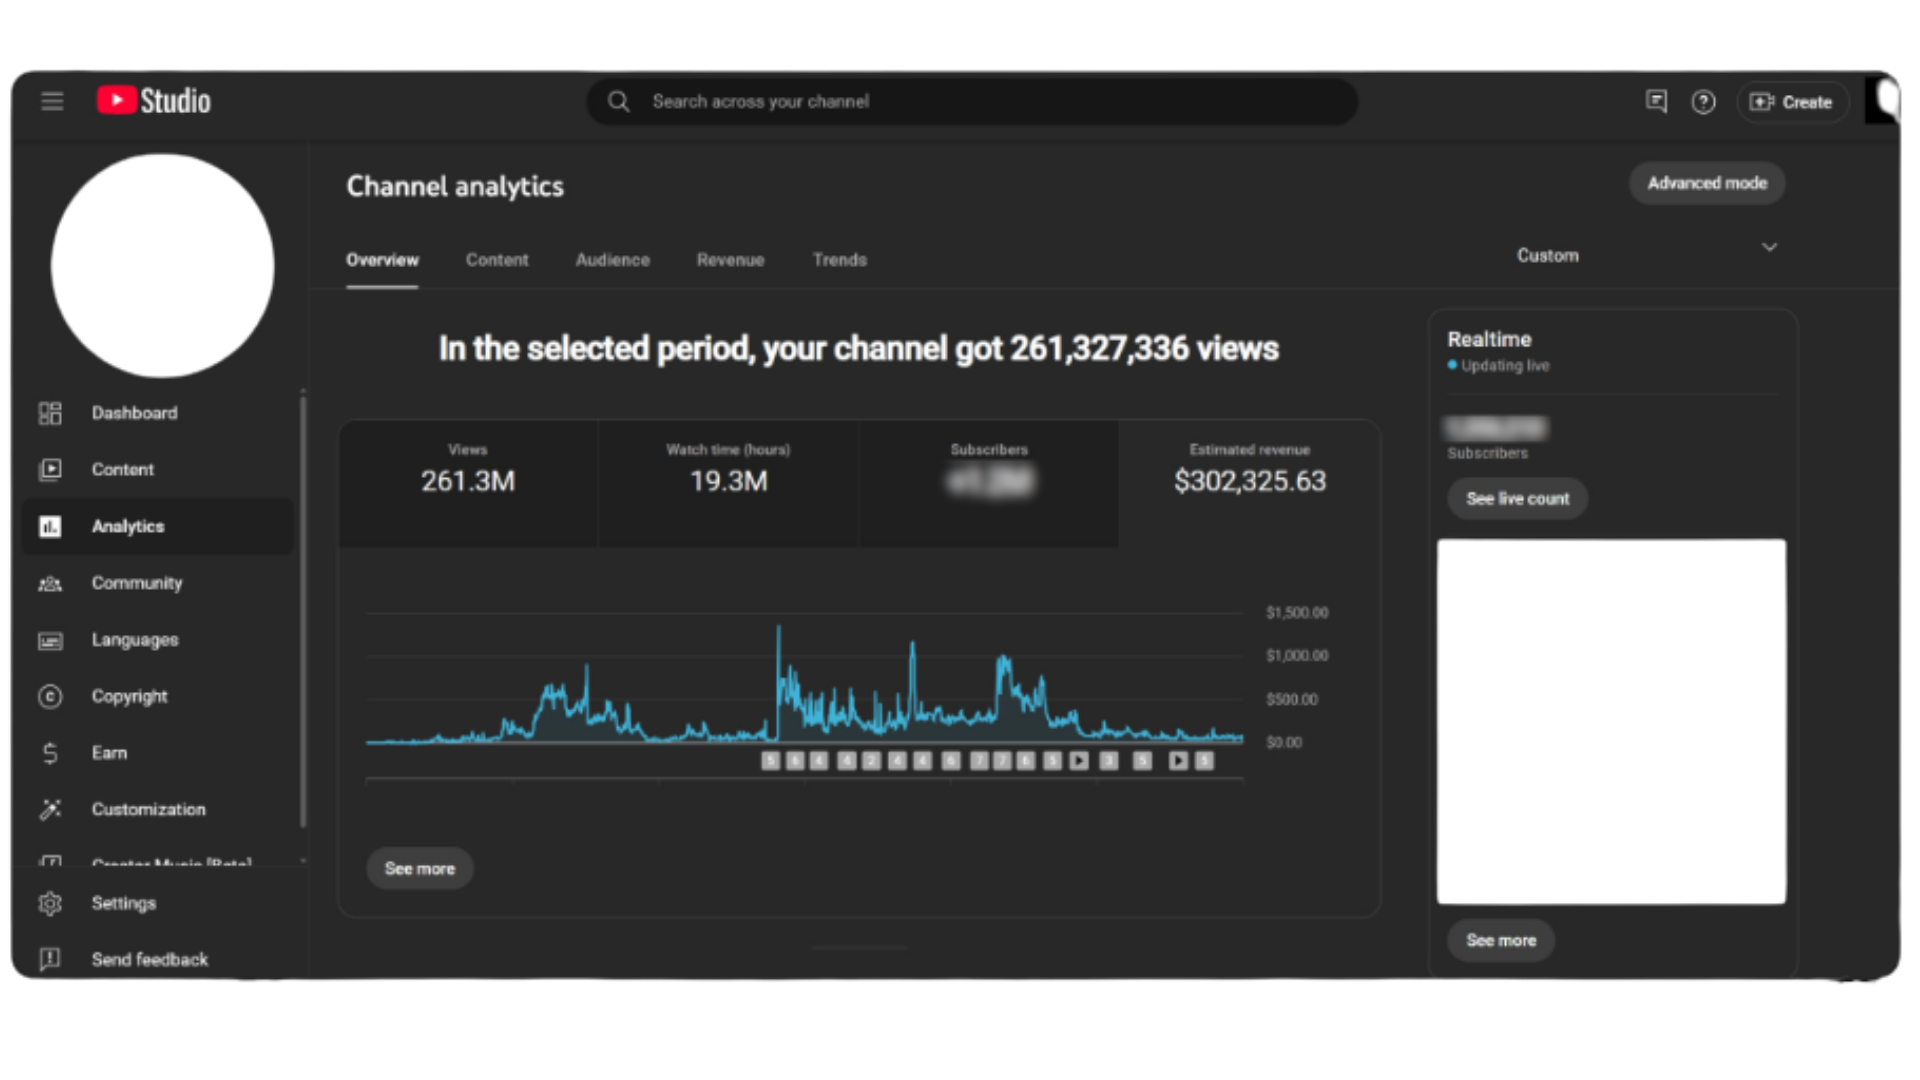The image size is (1920, 1080).
Task: Expand the Custom date range dropdown
Action: (1647, 250)
